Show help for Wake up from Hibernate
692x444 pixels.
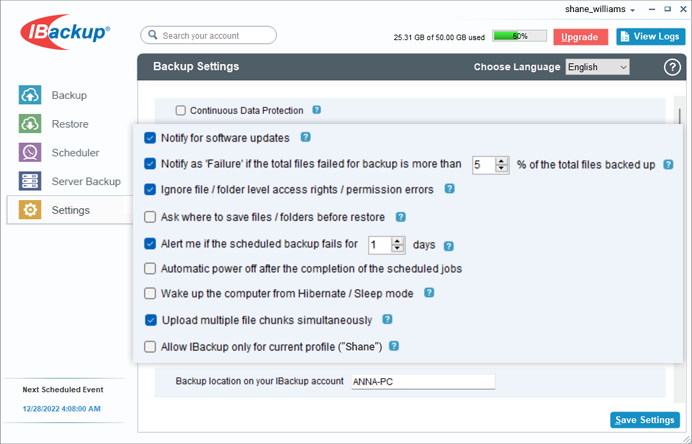pyautogui.click(x=429, y=293)
